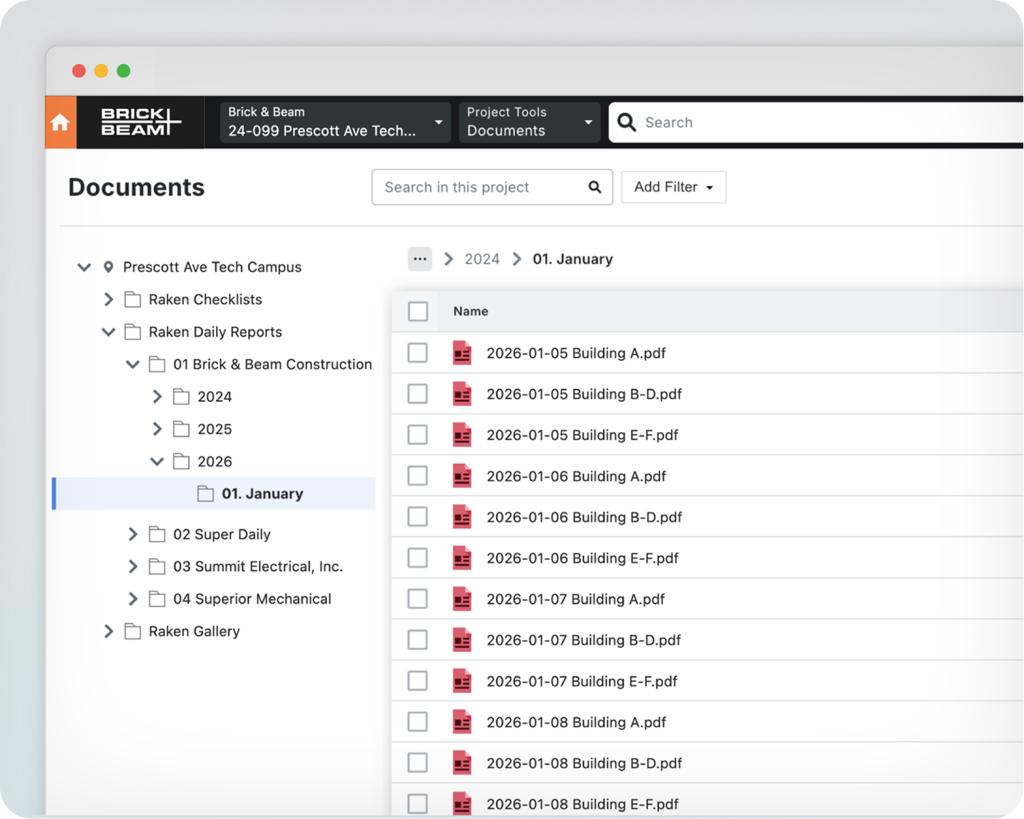Viewport: 1024px width, 819px height.
Task: Click the breadcrumb ellipsis button
Action: [420, 259]
